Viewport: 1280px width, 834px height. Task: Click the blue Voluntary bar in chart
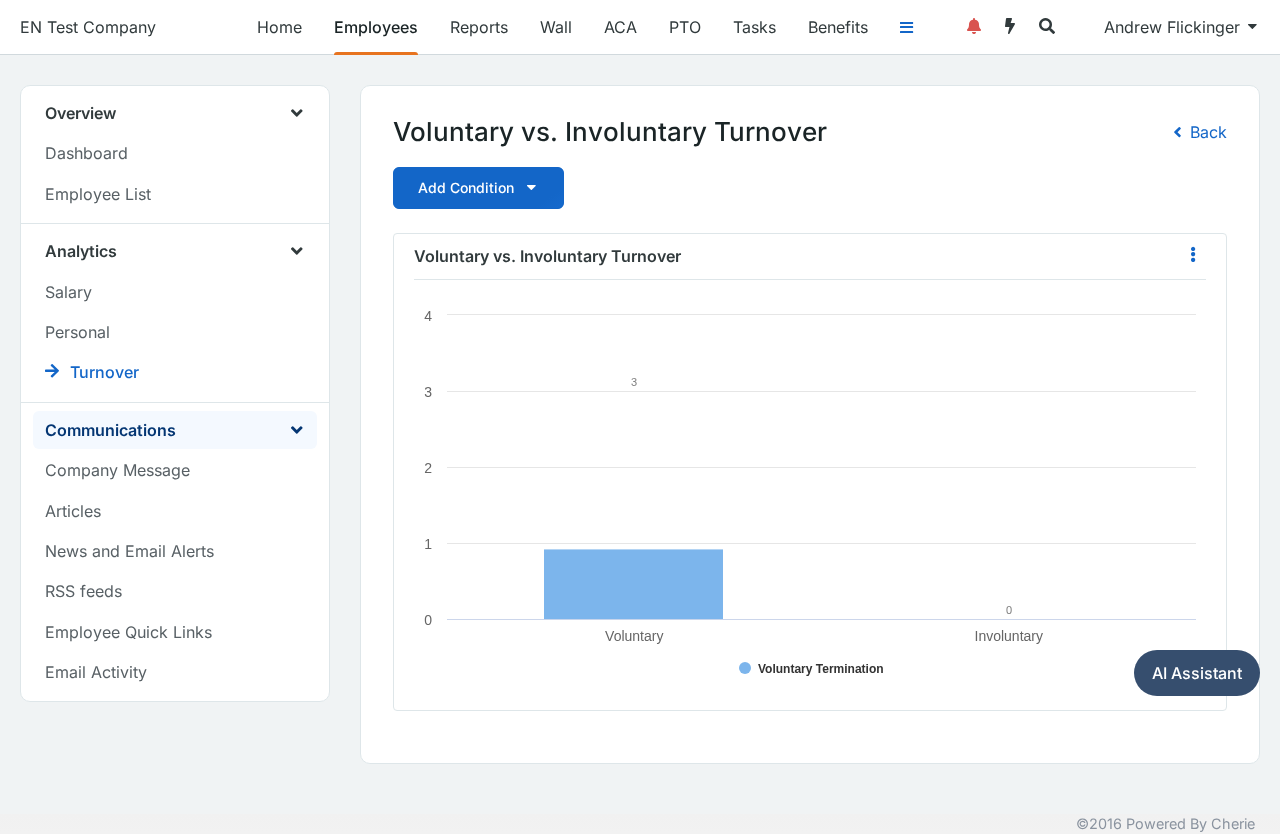[633, 584]
